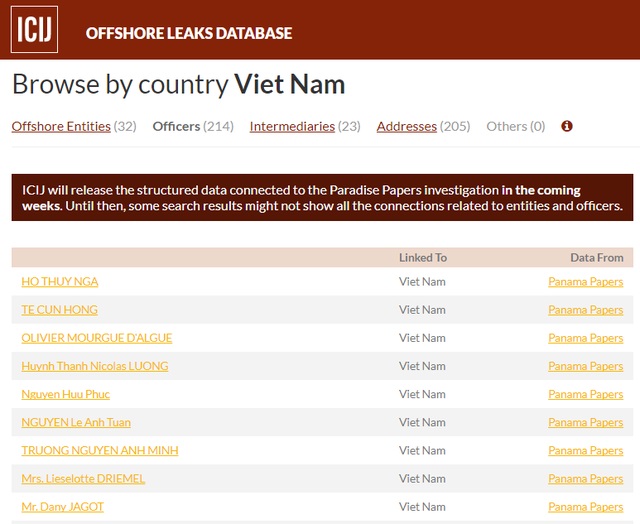The image size is (640, 524).
Task: Open the Offshore Entities tab
Action: [x=61, y=127]
